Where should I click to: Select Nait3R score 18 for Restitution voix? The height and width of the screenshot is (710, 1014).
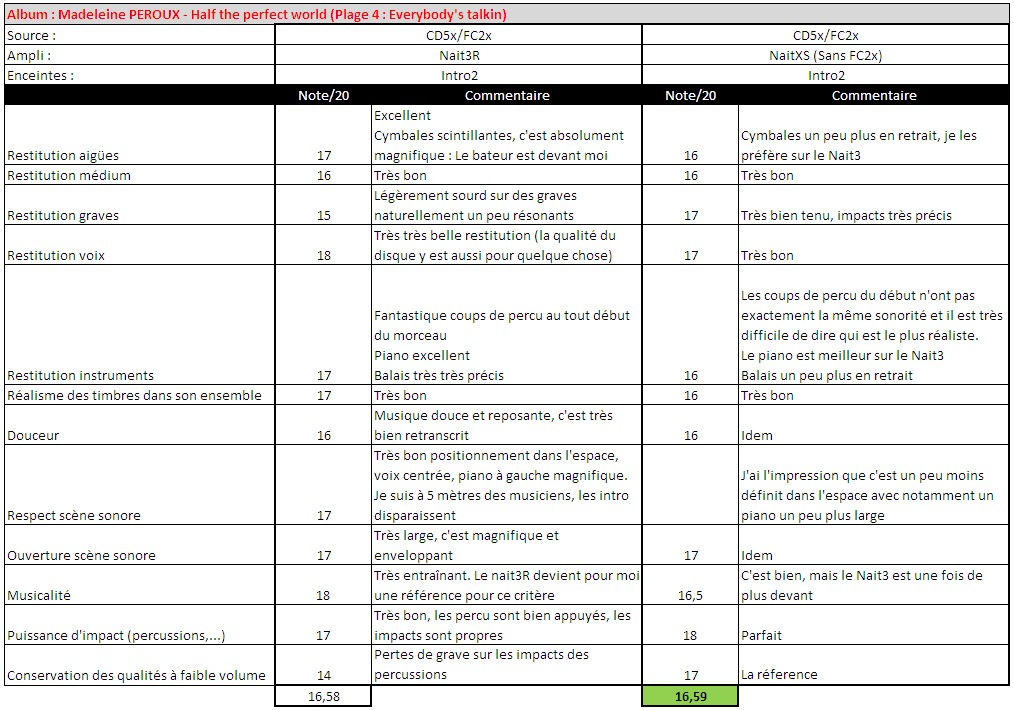[323, 244]
